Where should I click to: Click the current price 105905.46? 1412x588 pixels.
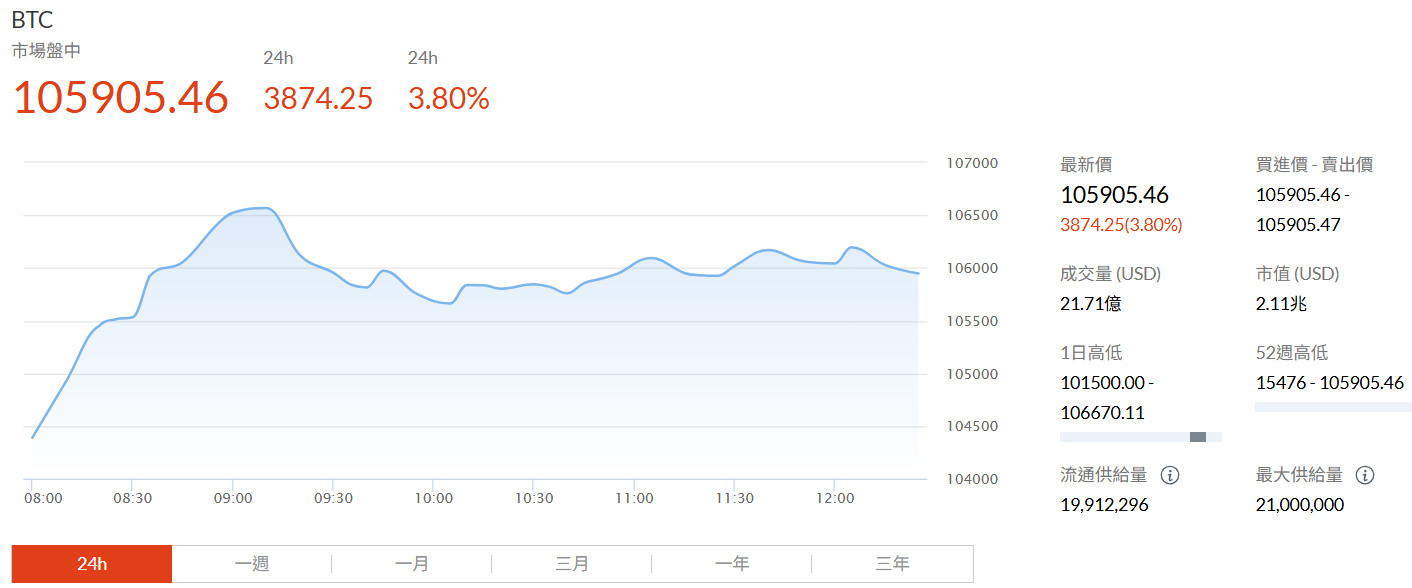[119, 97]
